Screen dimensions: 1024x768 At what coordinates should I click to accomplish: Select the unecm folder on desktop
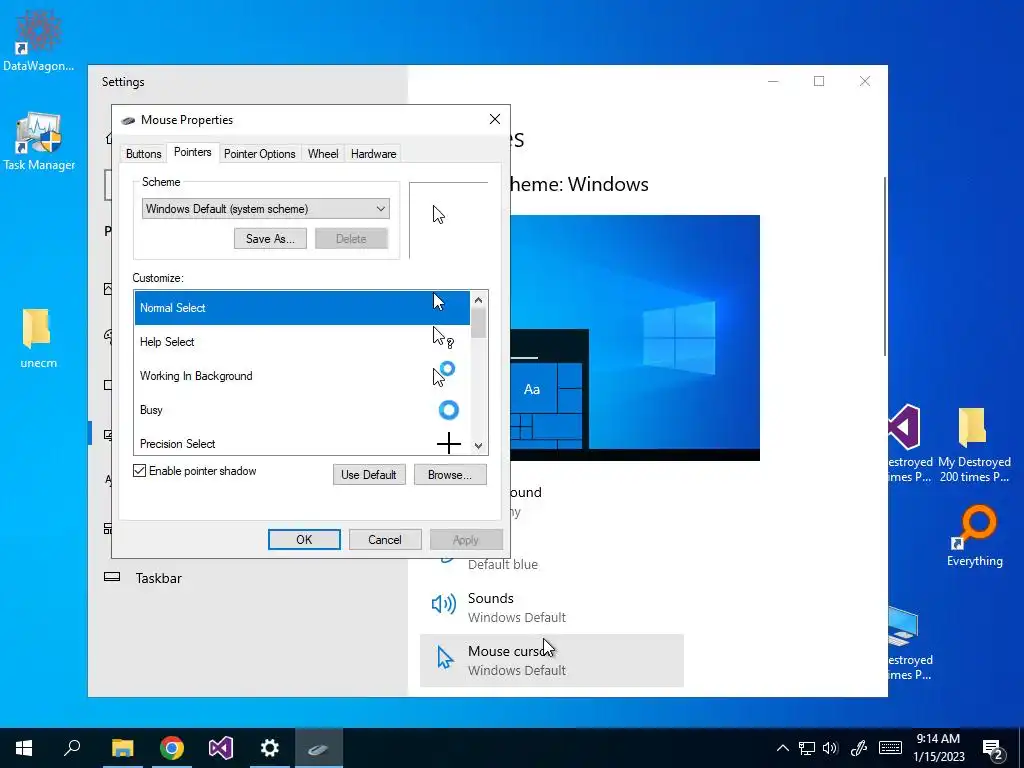[38, 338]
